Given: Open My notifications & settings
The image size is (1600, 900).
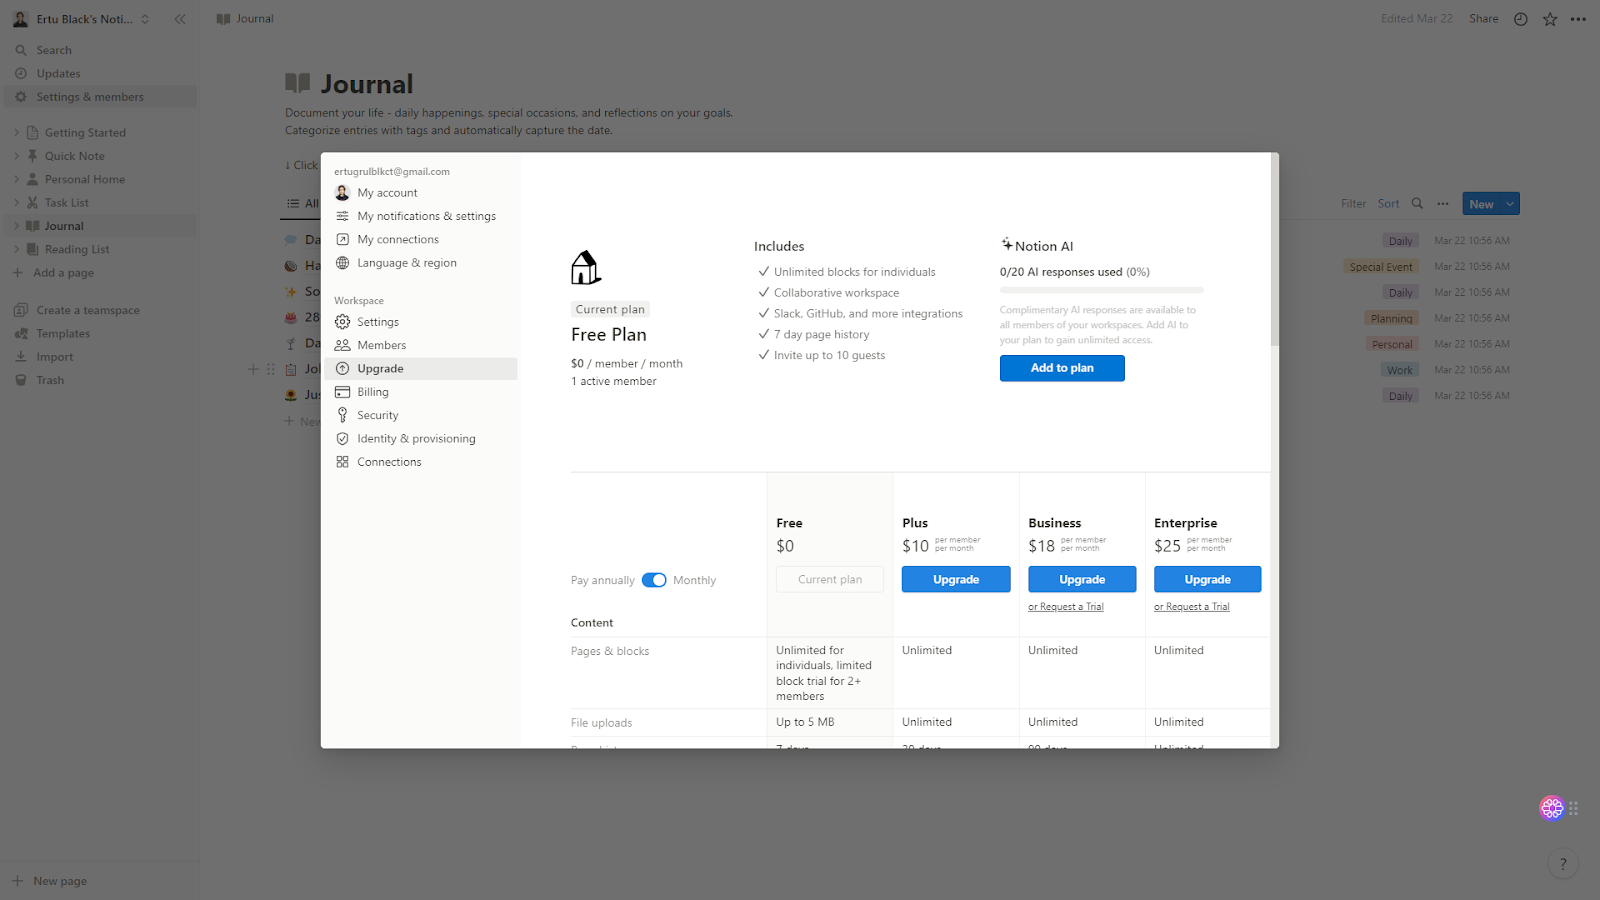Looking at the screenshot, I should [x=421, y=216].
